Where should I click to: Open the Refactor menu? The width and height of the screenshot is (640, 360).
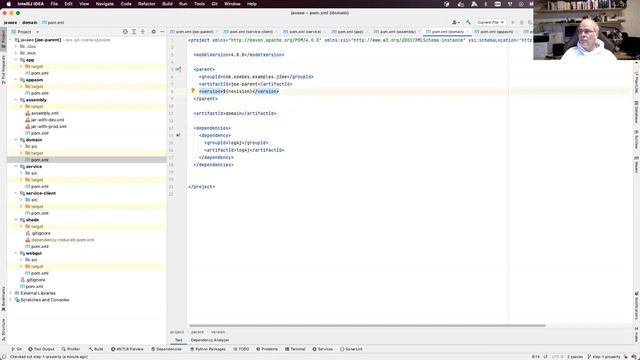click(x=147, y=4)
